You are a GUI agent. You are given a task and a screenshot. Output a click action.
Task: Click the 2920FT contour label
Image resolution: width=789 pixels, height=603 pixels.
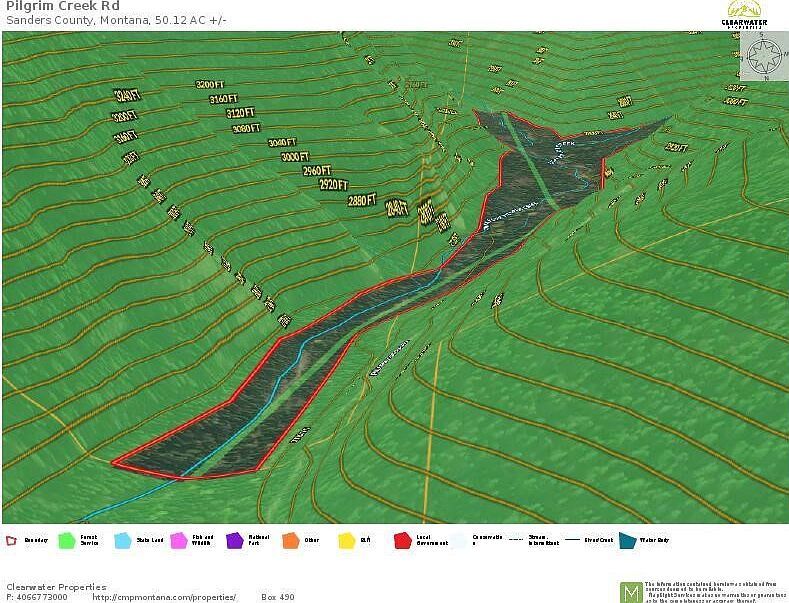point(334,185)
